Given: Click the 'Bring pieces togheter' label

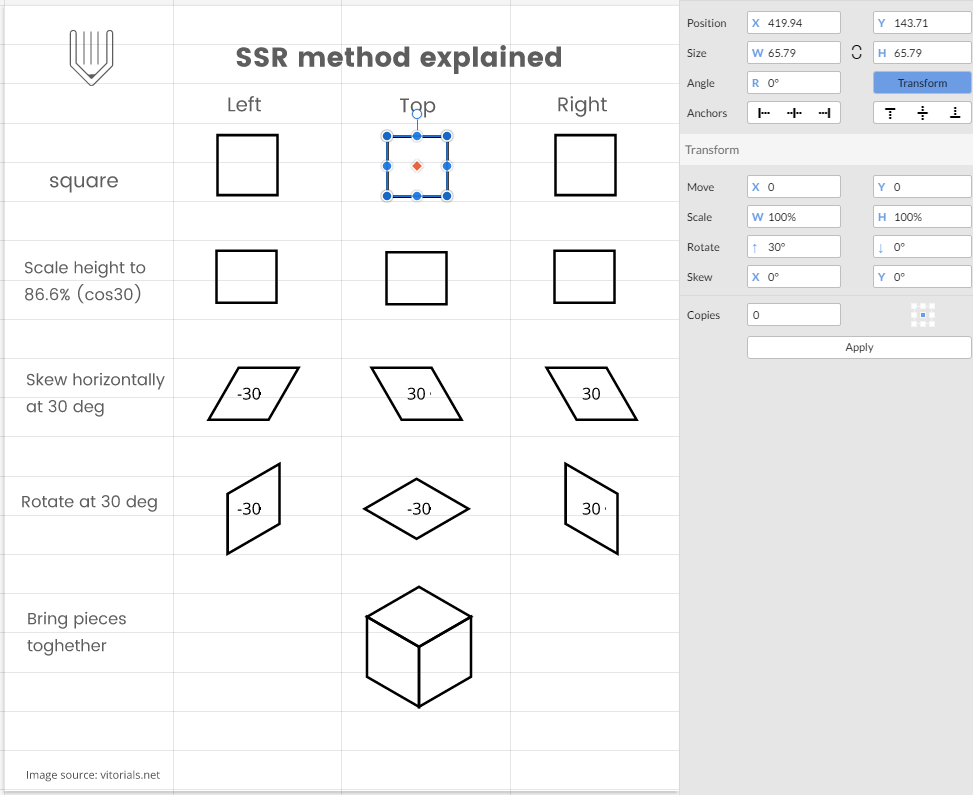Looking at the screenshot, I should (76, 632).
